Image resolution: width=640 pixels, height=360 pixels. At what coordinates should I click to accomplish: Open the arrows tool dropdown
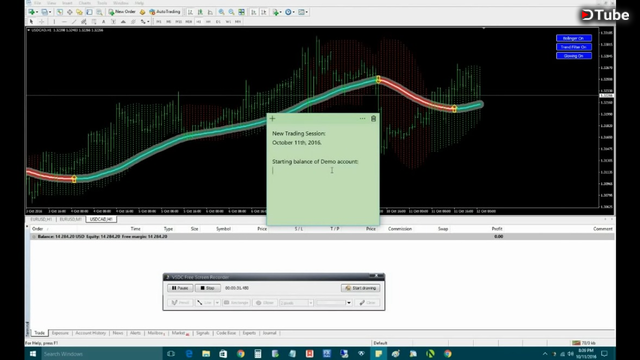pyautogui.click(x=148, y=22)
